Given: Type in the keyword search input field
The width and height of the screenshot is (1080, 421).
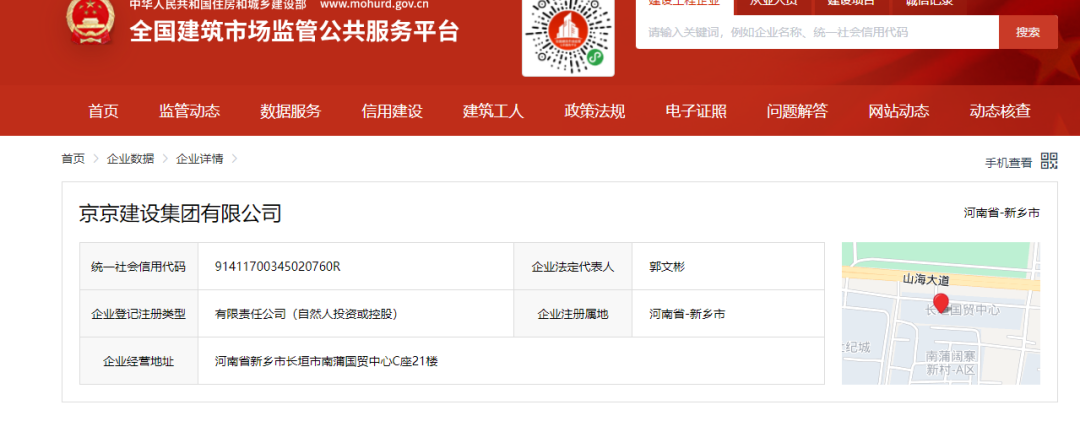Looking at the screenshot, I should click(x=817, y=32).
